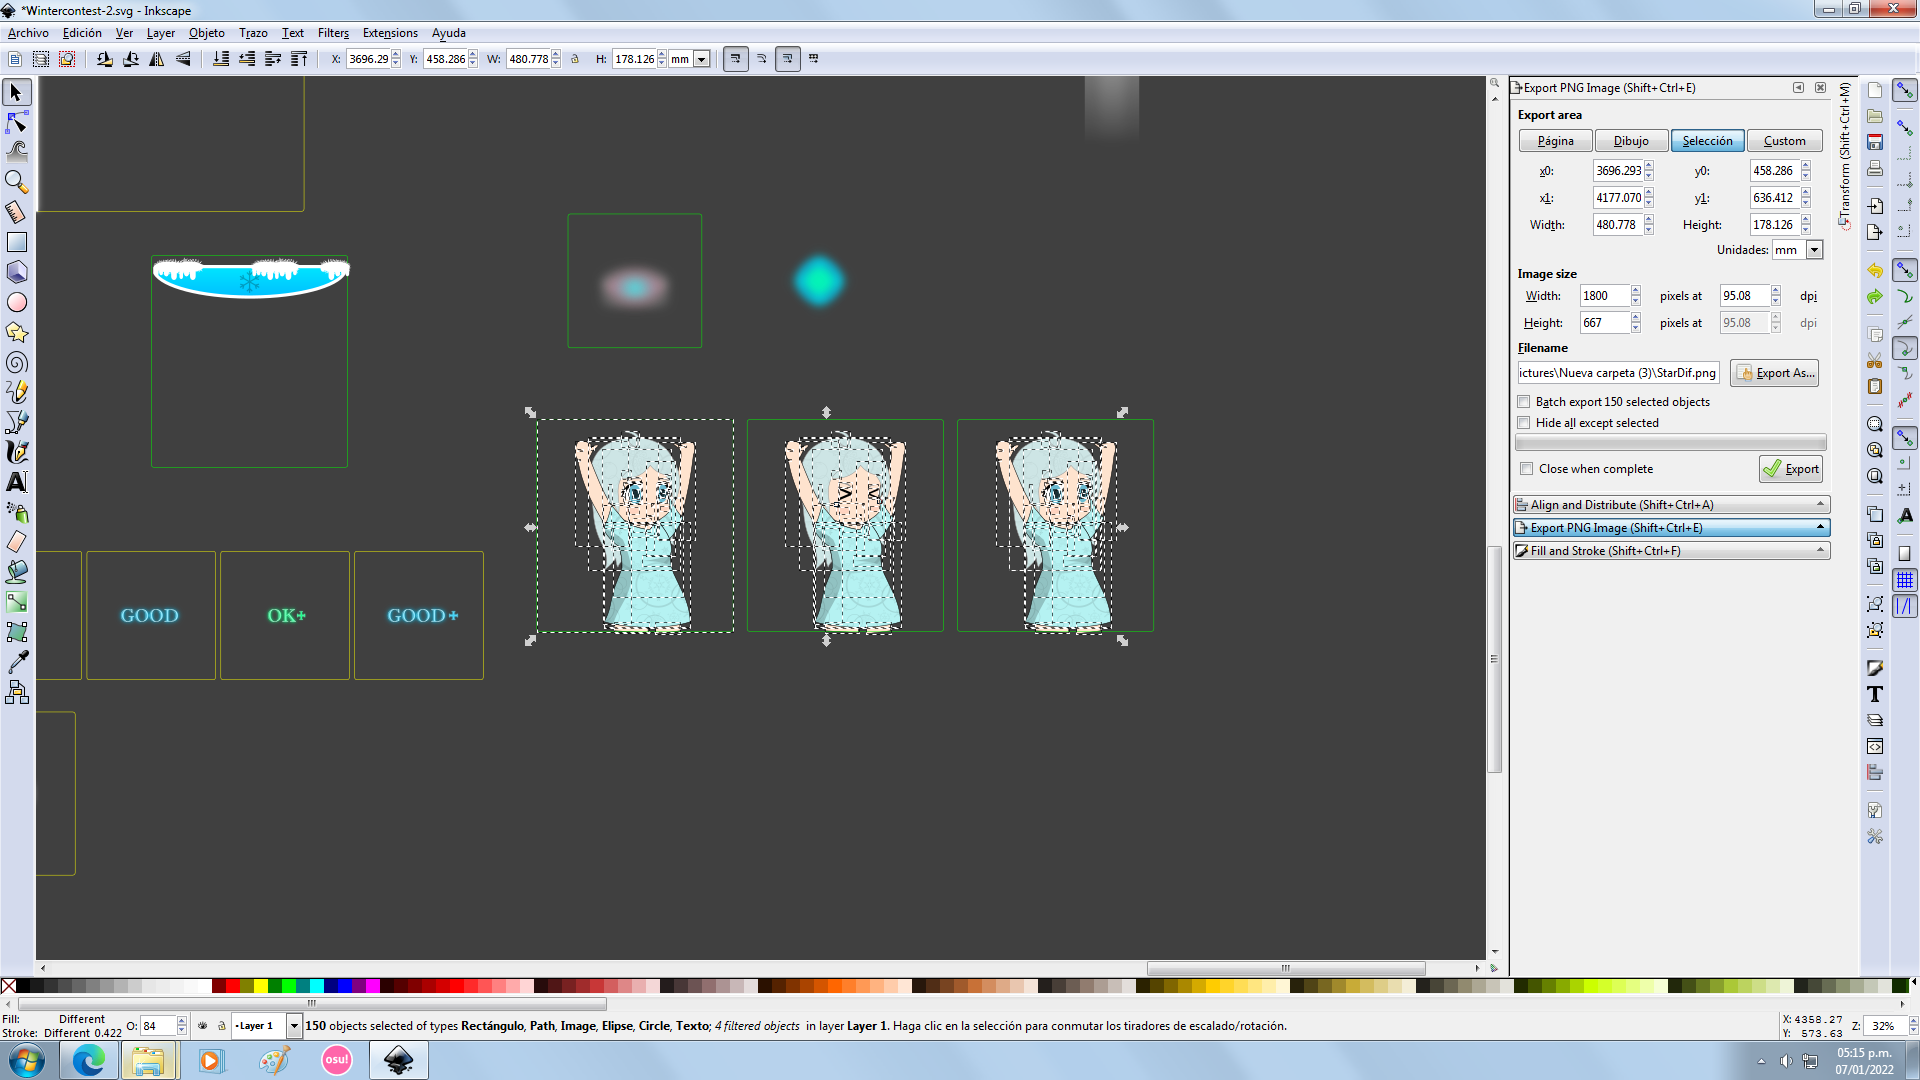Collapse Export PNG Image panel
This screenshot has height=1080, width=1920.
(1671, 528)
